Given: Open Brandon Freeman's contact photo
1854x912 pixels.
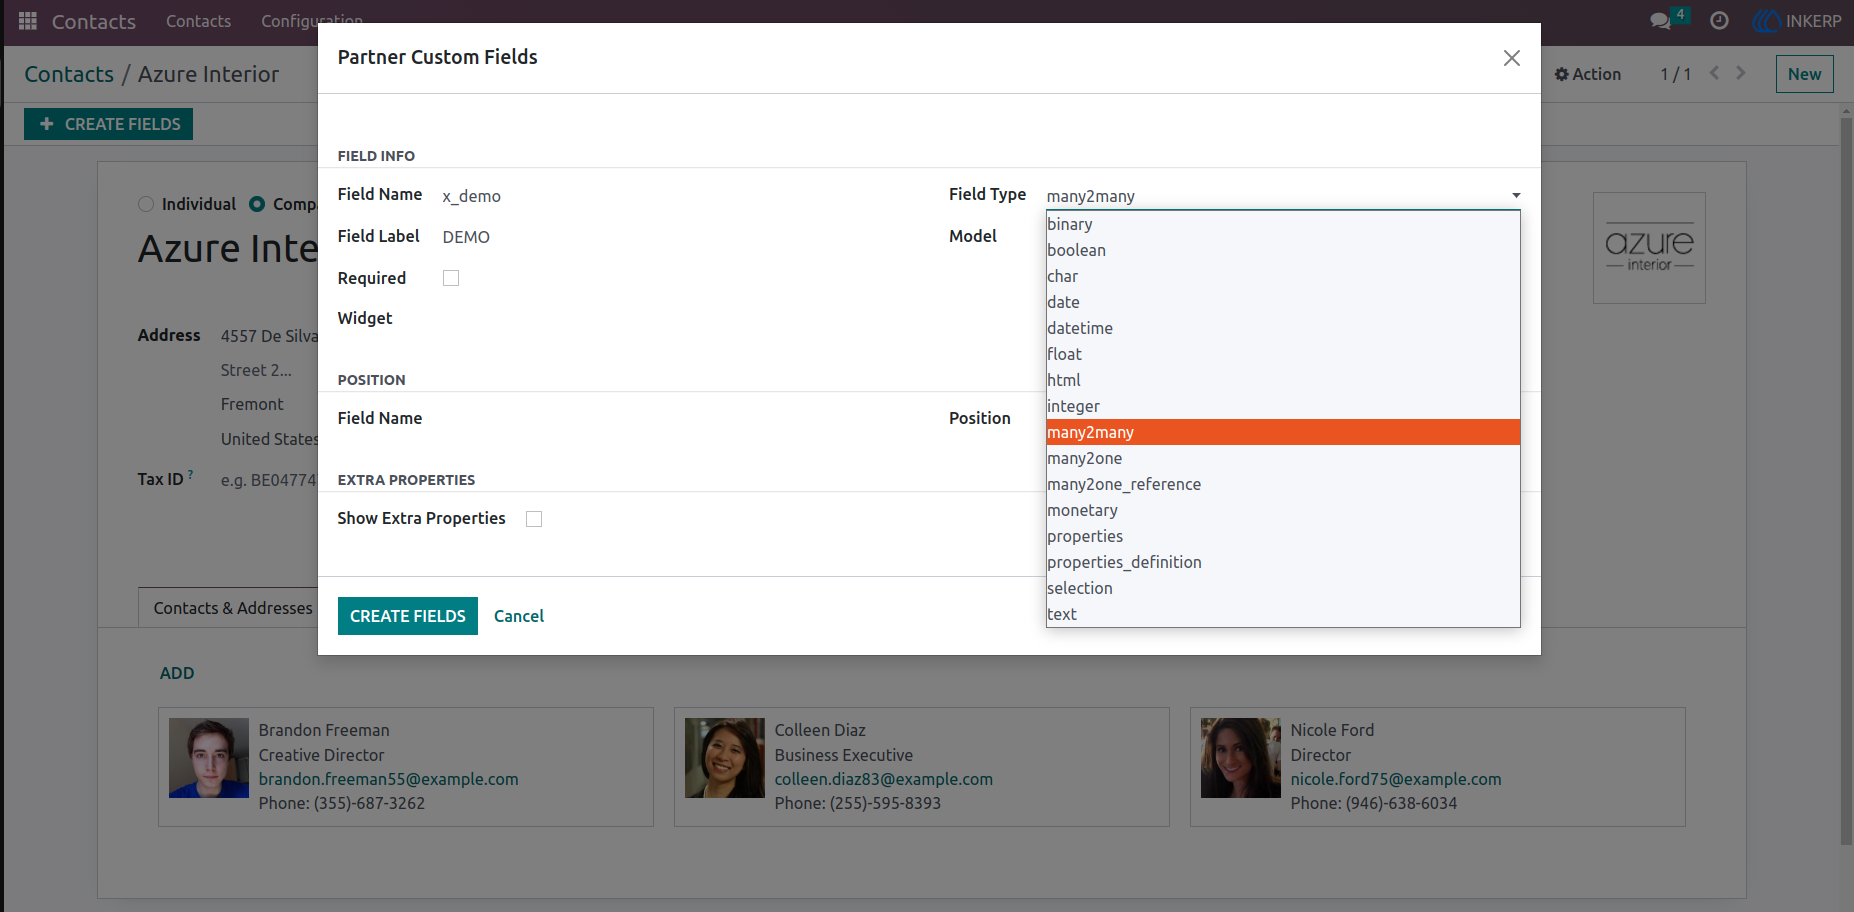Looking at the screenshot, I should pyautogui.click(x=209, y=758).
